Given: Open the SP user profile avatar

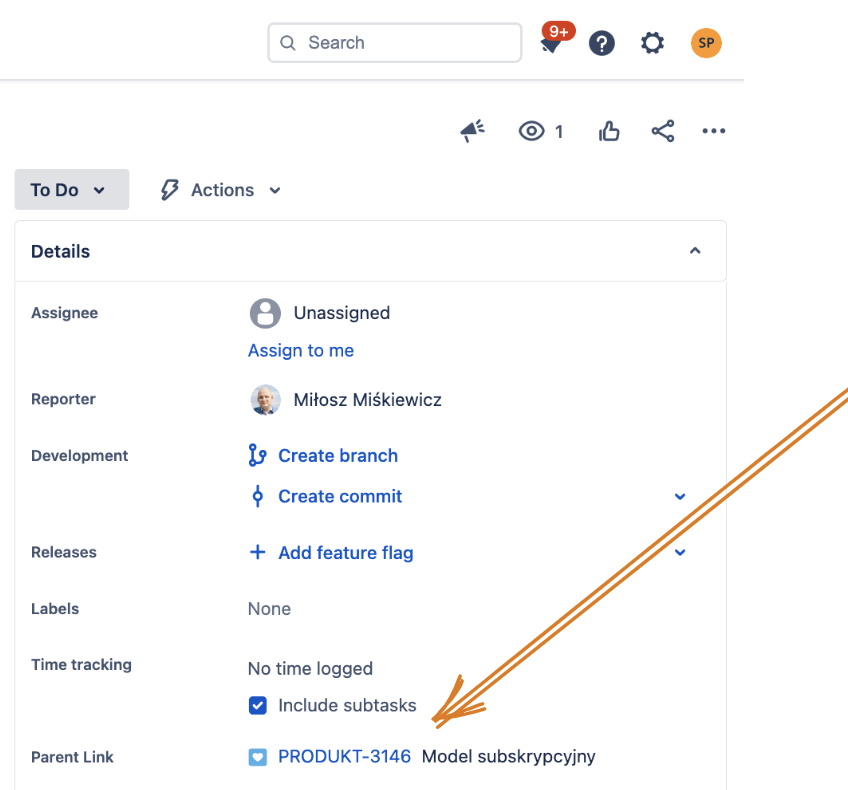Looking at the screenshot, I should coord(706,43).
